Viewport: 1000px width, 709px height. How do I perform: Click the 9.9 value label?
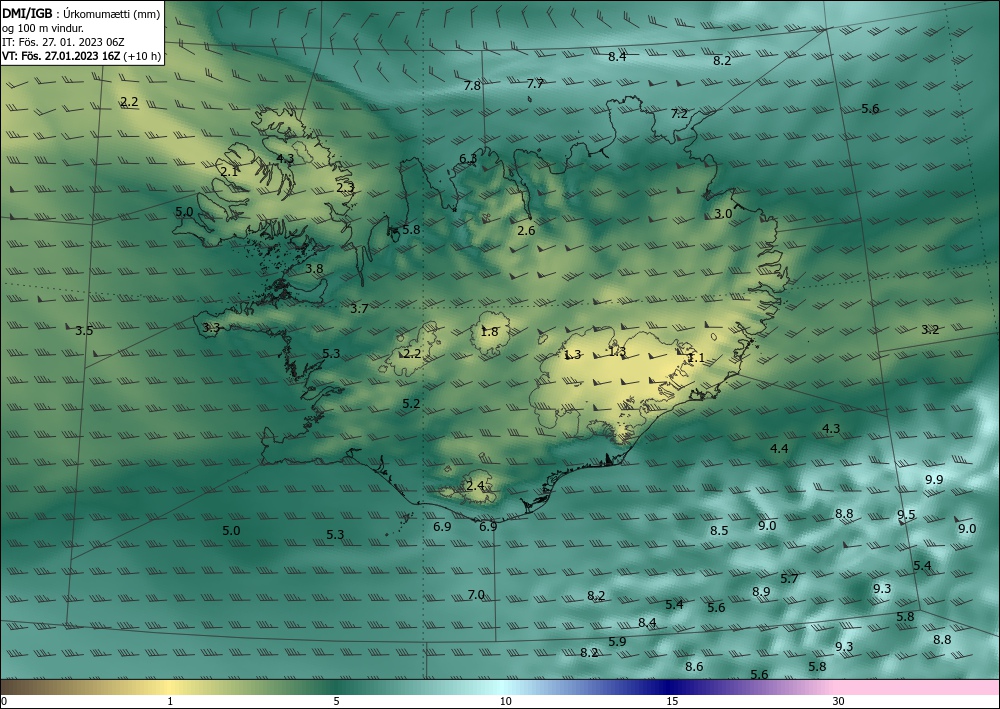[934, 480]
